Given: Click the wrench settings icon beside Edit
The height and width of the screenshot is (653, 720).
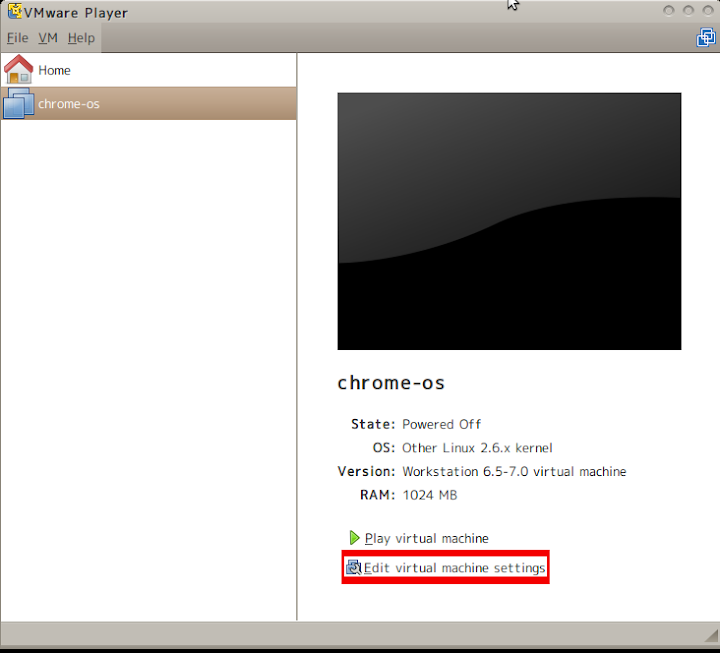Looking at the screenshot, I should (x=354, y=568).
